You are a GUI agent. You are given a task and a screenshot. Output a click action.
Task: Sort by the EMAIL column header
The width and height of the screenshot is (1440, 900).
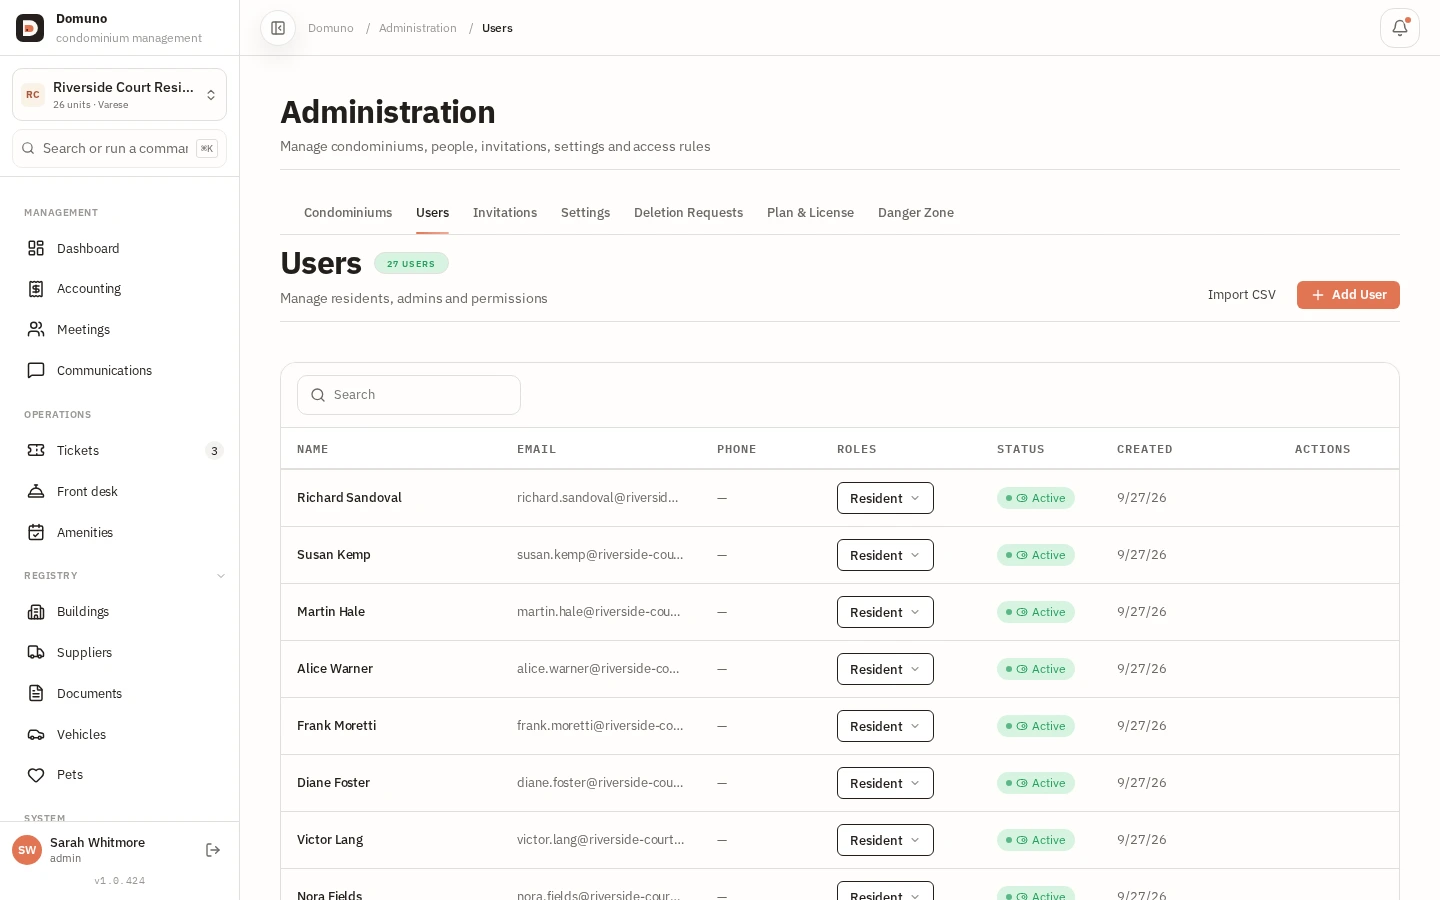[536, 449]
